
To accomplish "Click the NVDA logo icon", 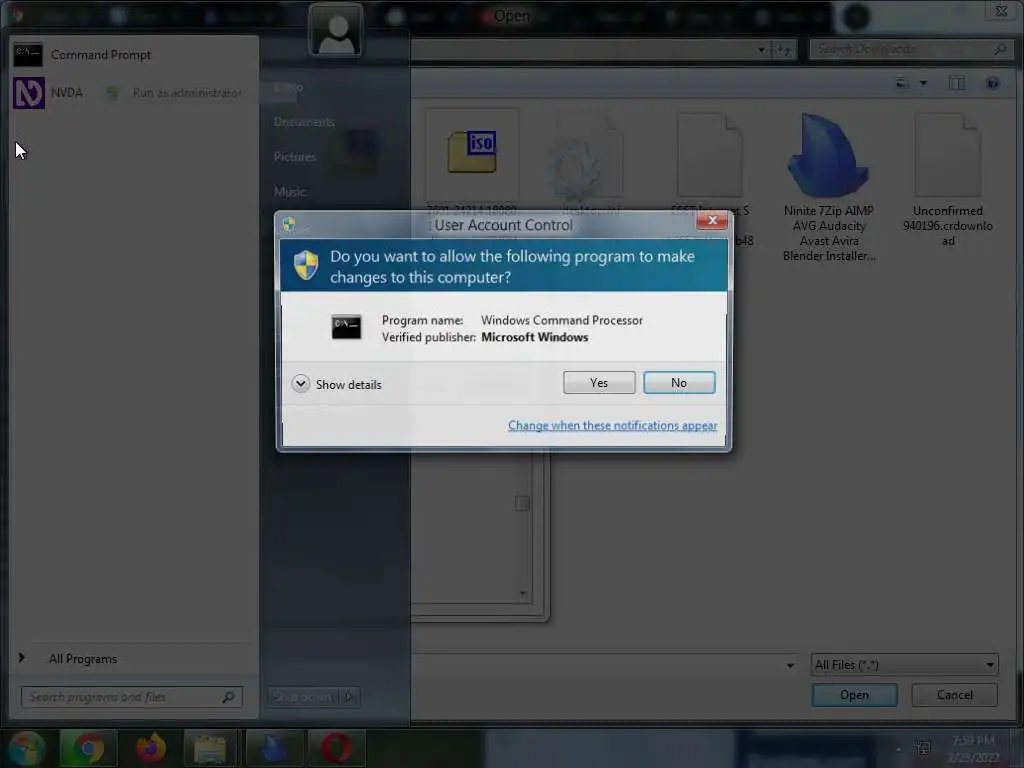I will pyautogui.click(x=29, y=93).
